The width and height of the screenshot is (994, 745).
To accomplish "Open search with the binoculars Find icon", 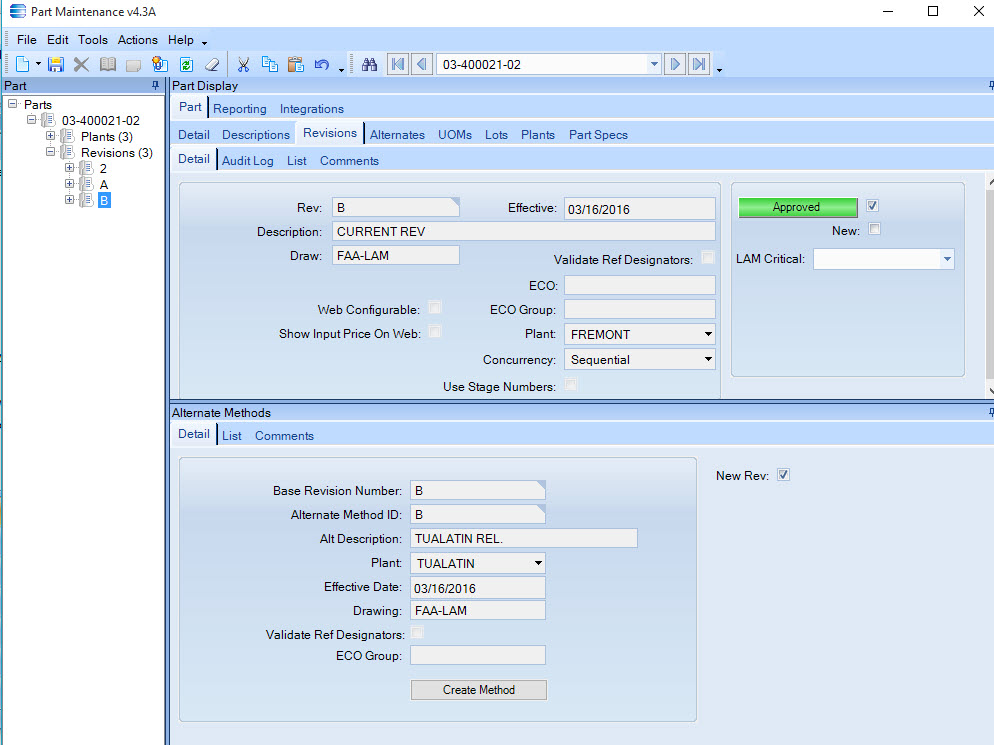I will tap(370, 63).
